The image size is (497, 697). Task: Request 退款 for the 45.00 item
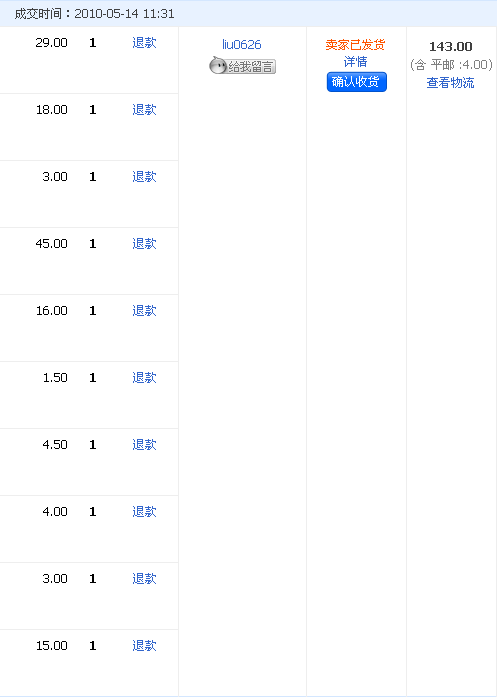point(144,244)
